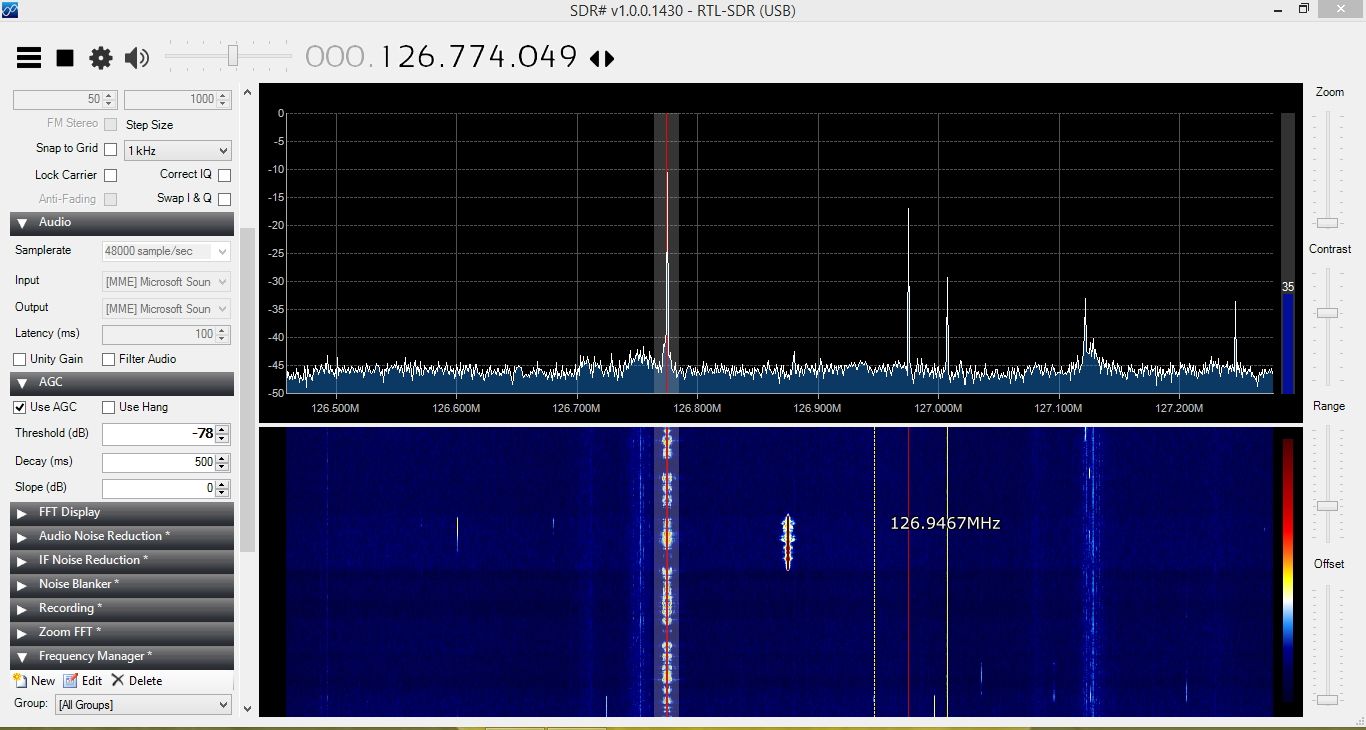
Task: Click the Edit bookmark button label
Action: tap(92, 681)
